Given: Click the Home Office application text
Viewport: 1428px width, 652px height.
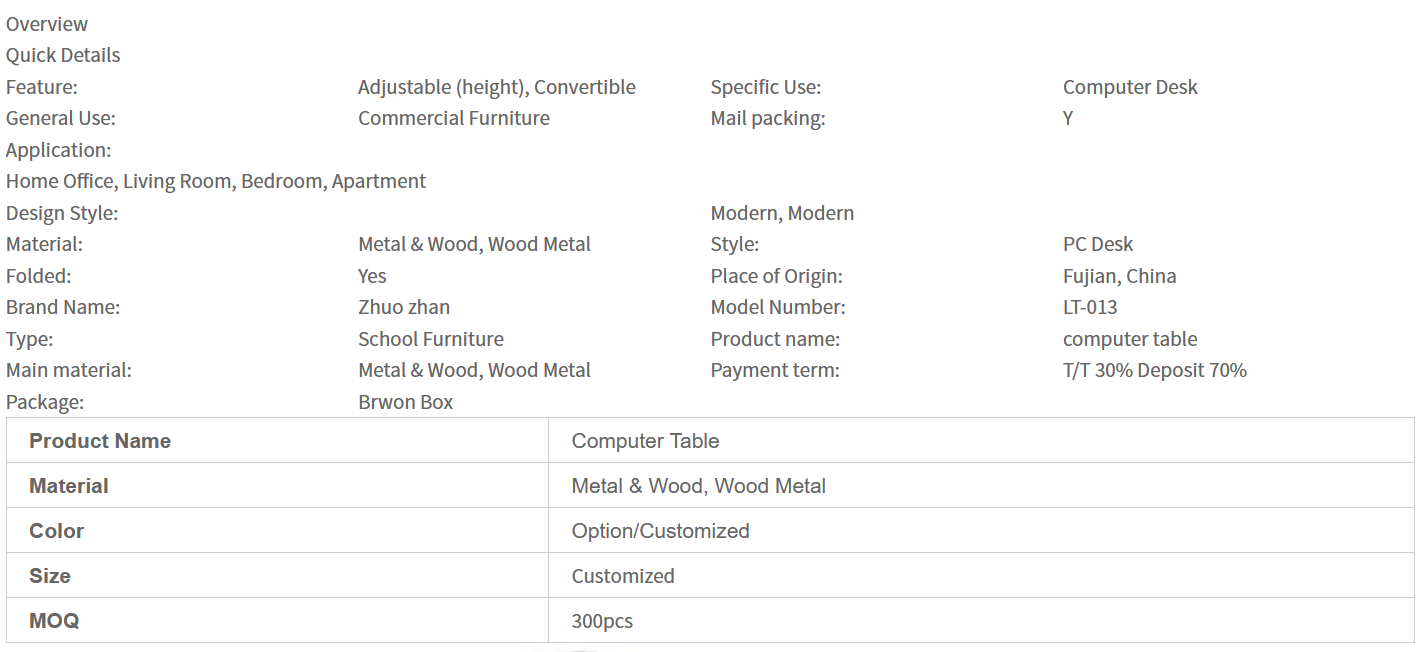Looking at the screenshot, I should (61, 181).
